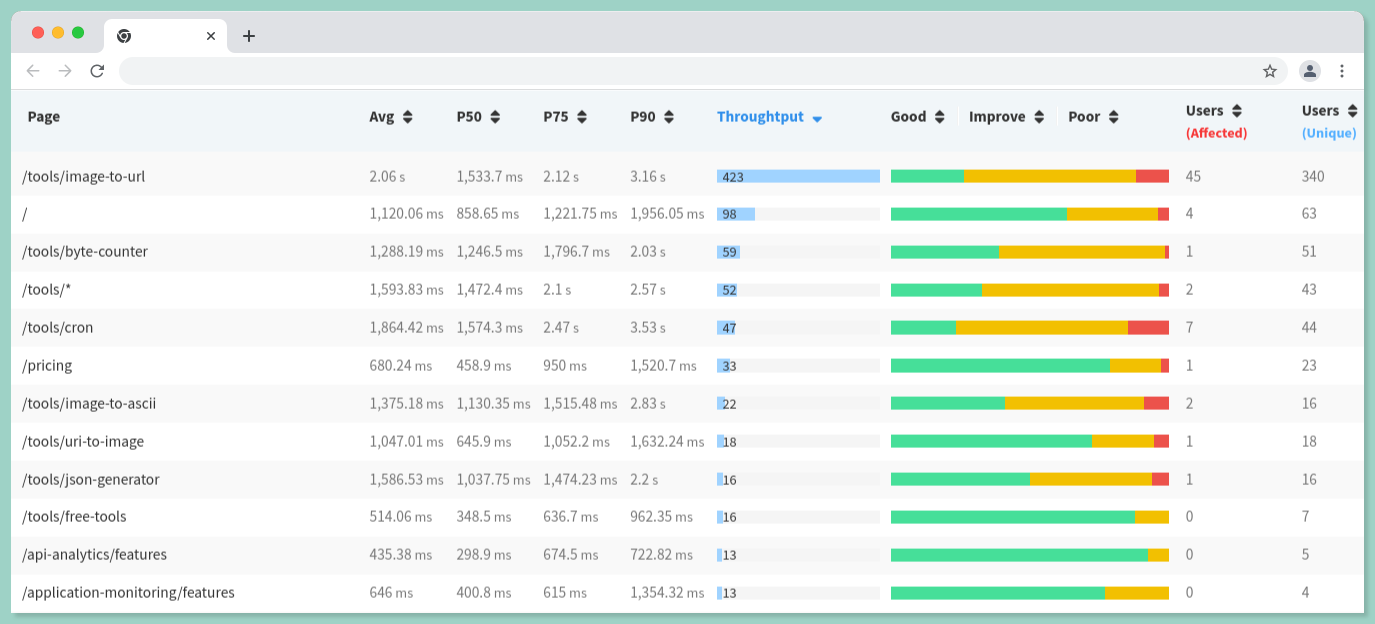Open a new tab with the plus icon
This screenshot has width=1375, height=624.
(249, 36)
